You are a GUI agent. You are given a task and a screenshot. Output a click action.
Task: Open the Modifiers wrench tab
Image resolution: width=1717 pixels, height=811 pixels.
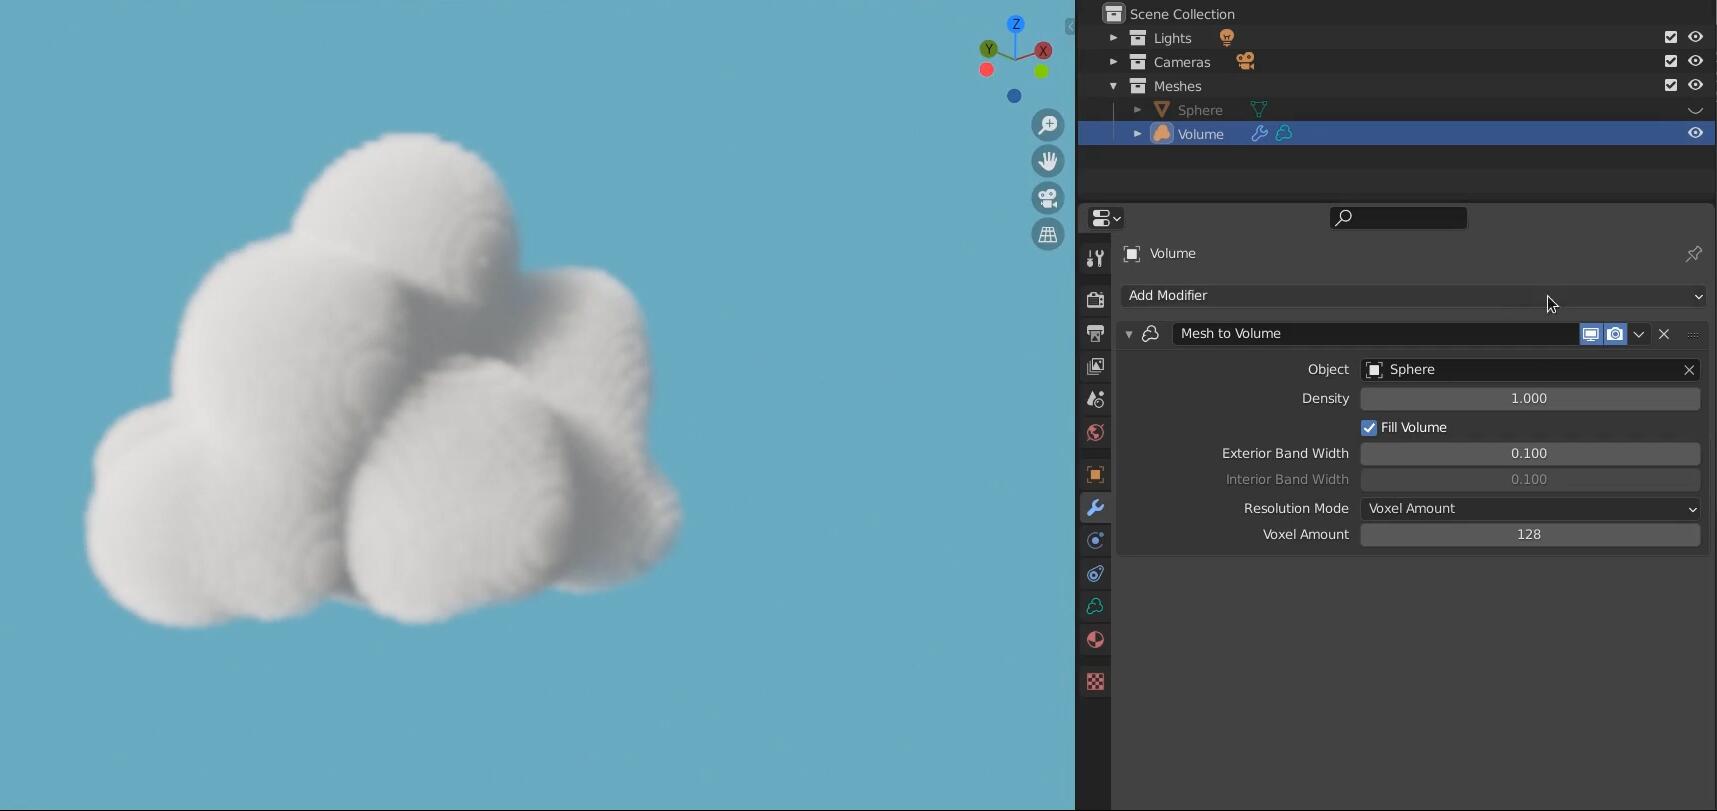1095,508
